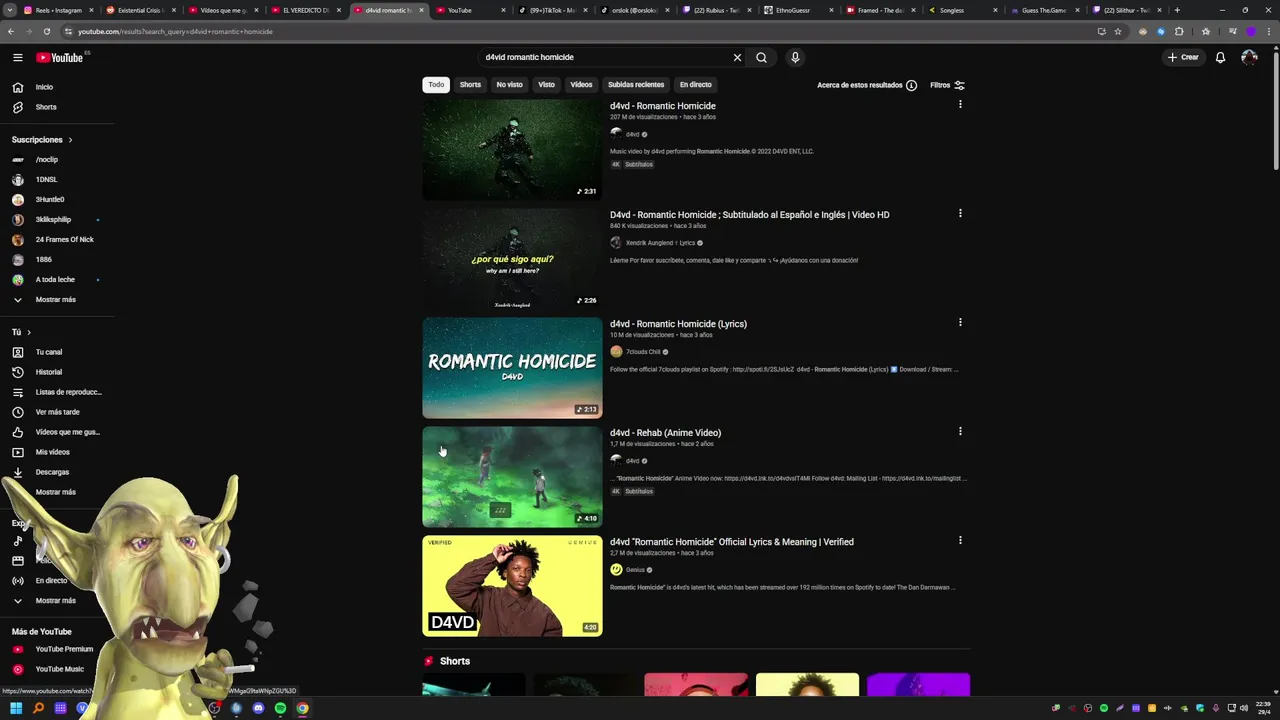The height and width of the screenshot is (720, 1280).
Task: Open Spotify from the taskbar
Action: coord(280,708)
